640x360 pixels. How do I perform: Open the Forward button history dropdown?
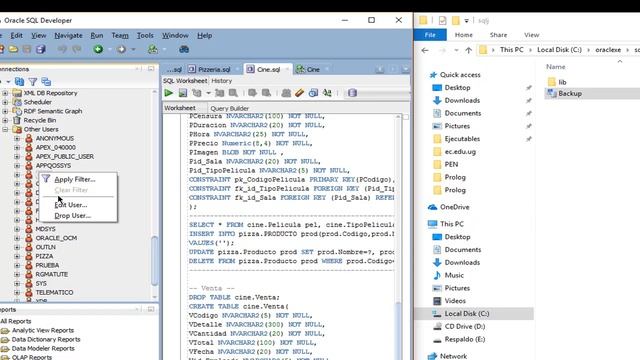coord(133,49)
